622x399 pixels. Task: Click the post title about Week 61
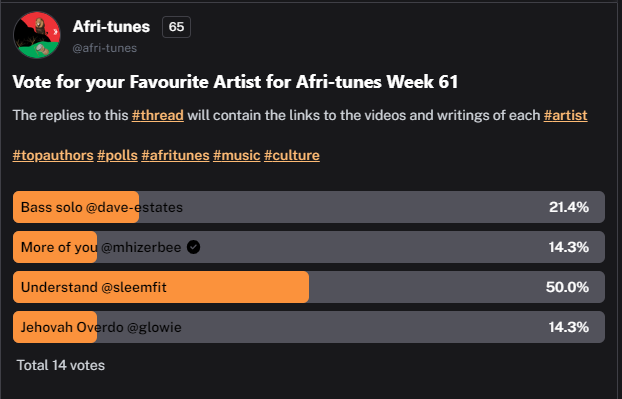point(235,82)
